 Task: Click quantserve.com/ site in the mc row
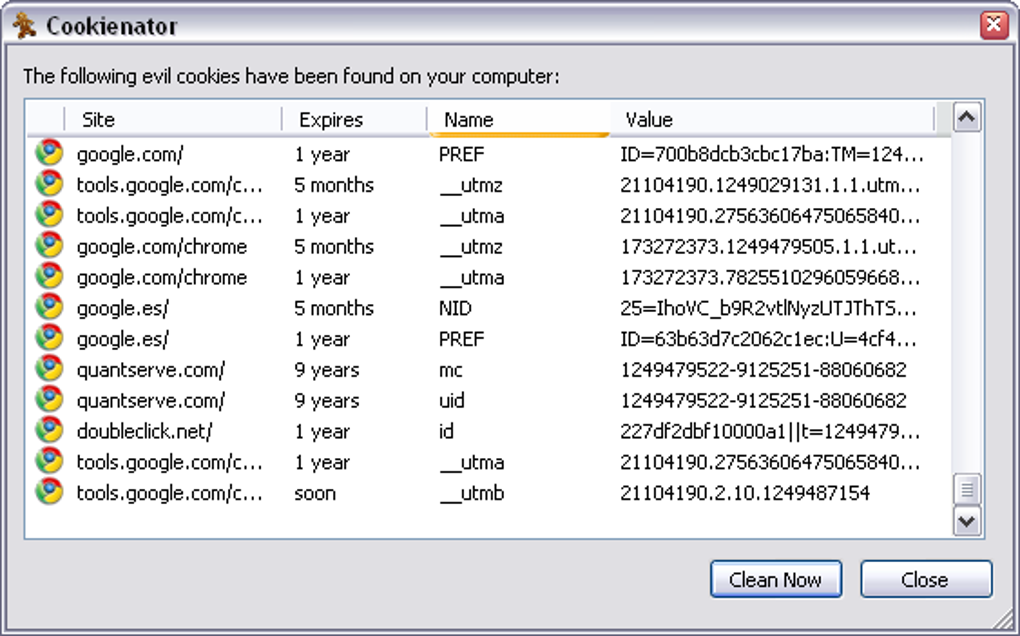[151, 370]
